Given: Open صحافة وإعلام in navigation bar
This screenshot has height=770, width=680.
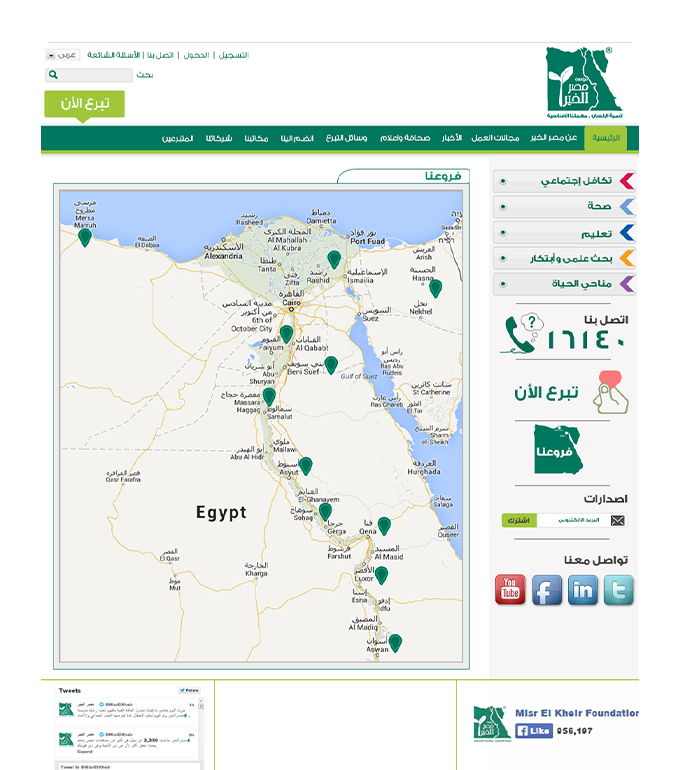Looking at the screenshot, I should [x=405, y=138].
